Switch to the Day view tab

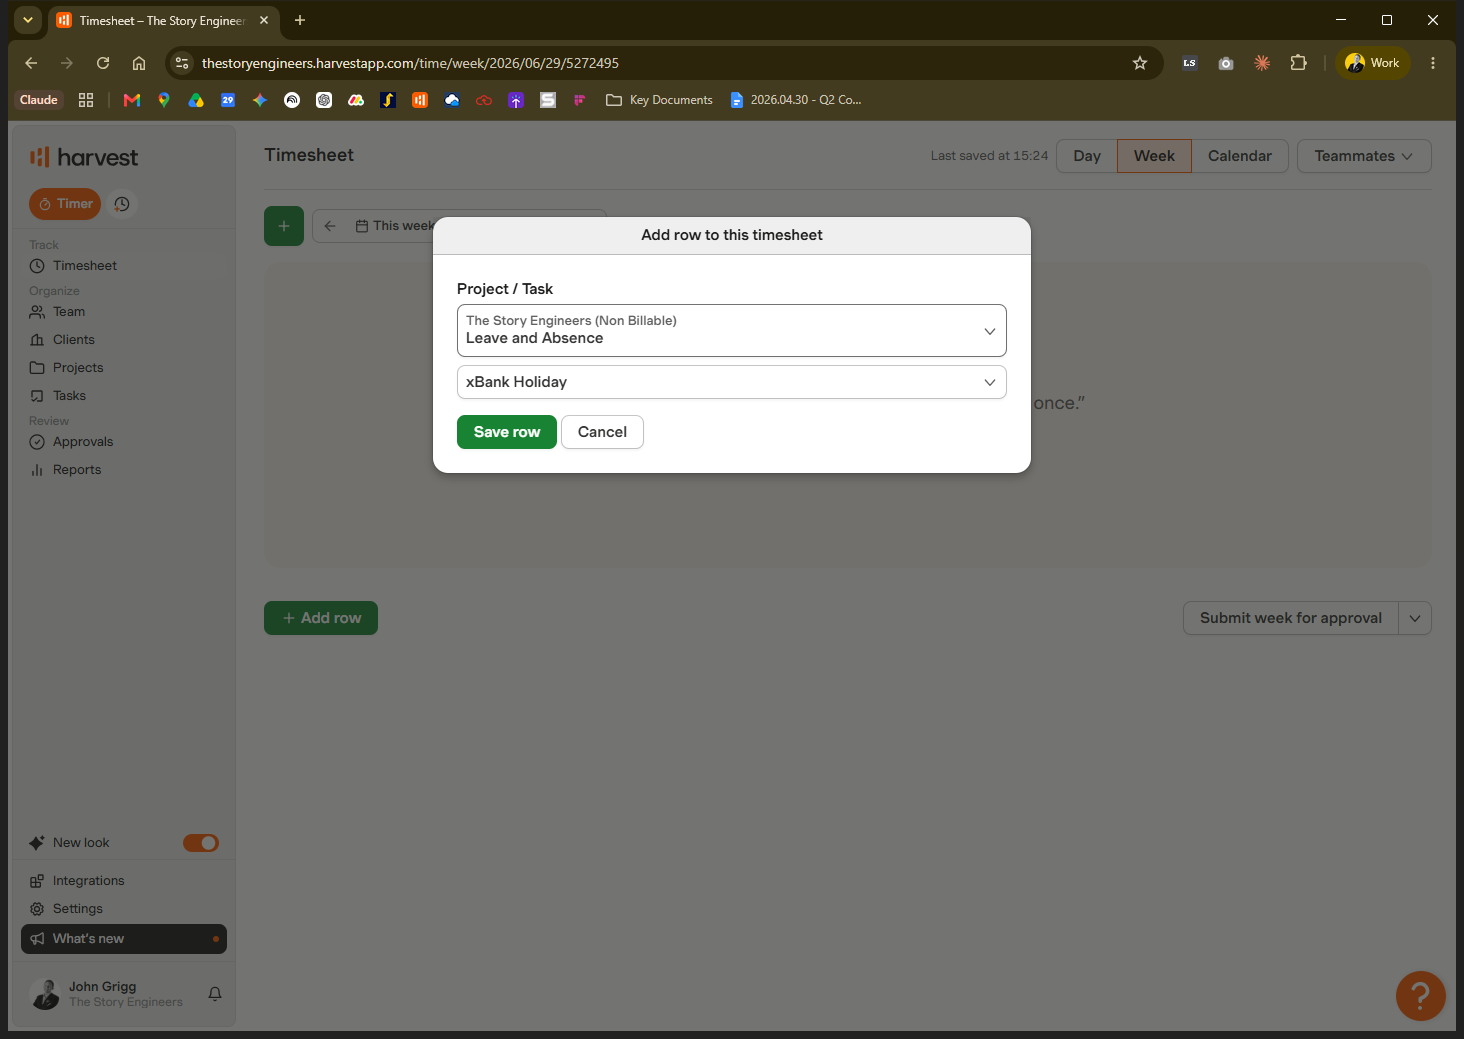click(x=1087, y=156)
